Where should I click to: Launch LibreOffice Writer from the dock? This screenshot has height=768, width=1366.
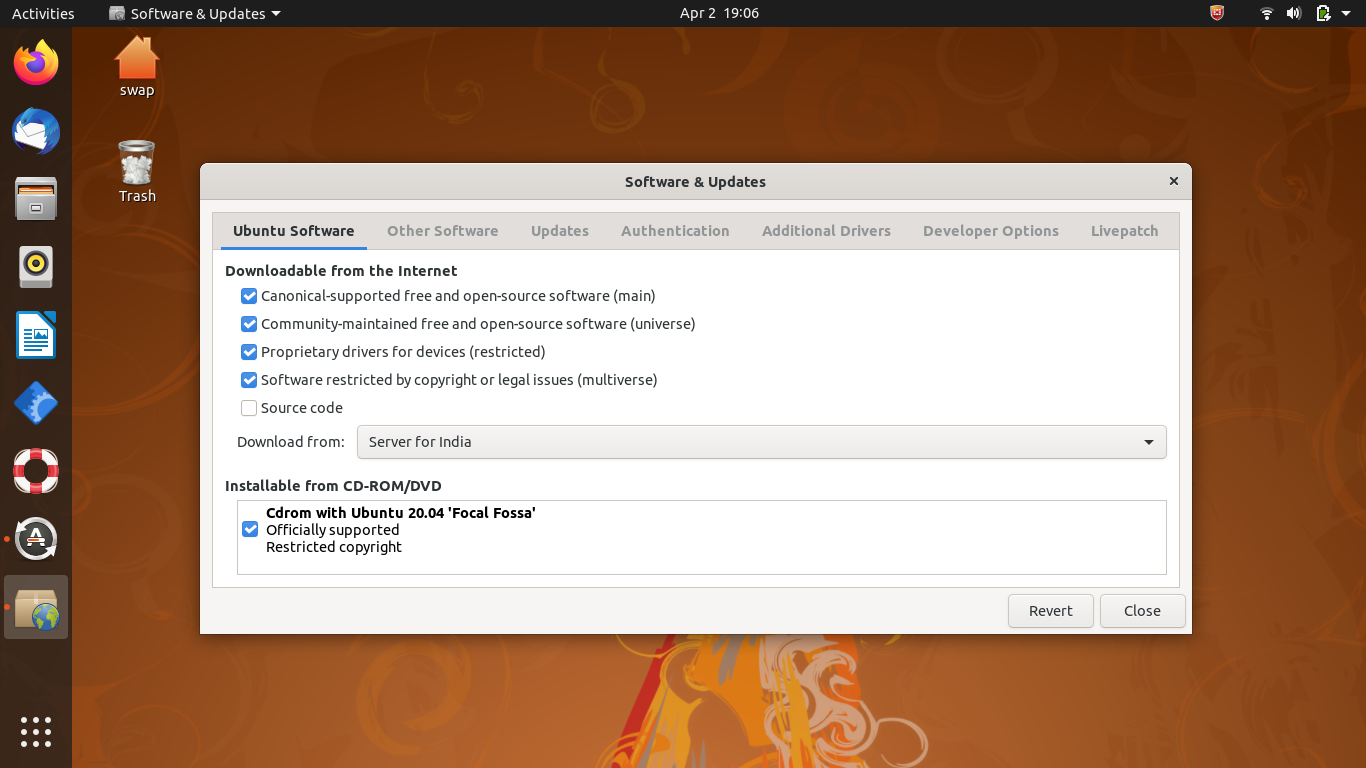pyautogui.click(x=36, y=335)
